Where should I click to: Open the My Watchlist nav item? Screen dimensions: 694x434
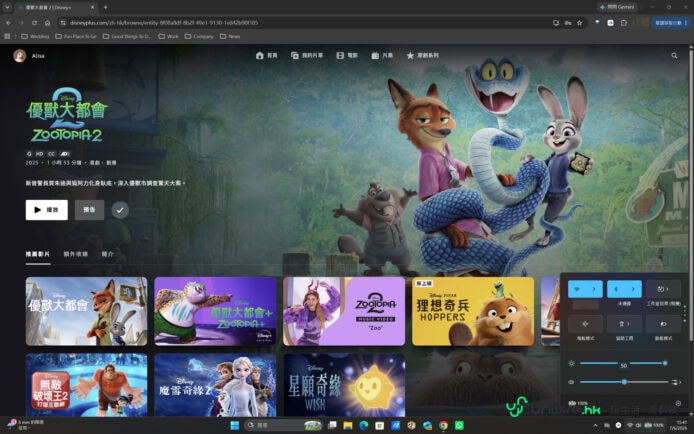(307, 55)
